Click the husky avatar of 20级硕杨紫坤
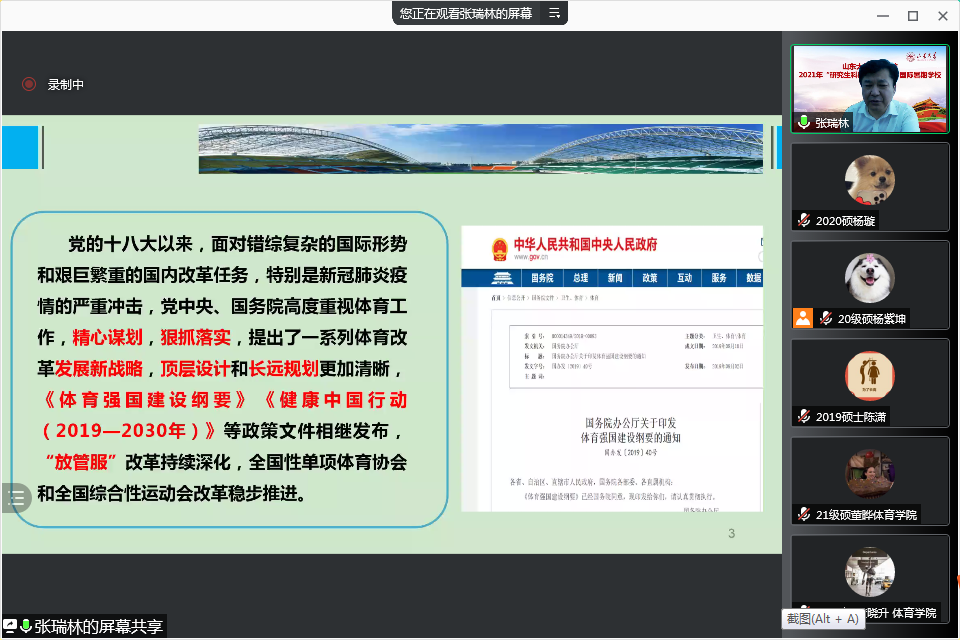The image size is (960, 640). 869,277
